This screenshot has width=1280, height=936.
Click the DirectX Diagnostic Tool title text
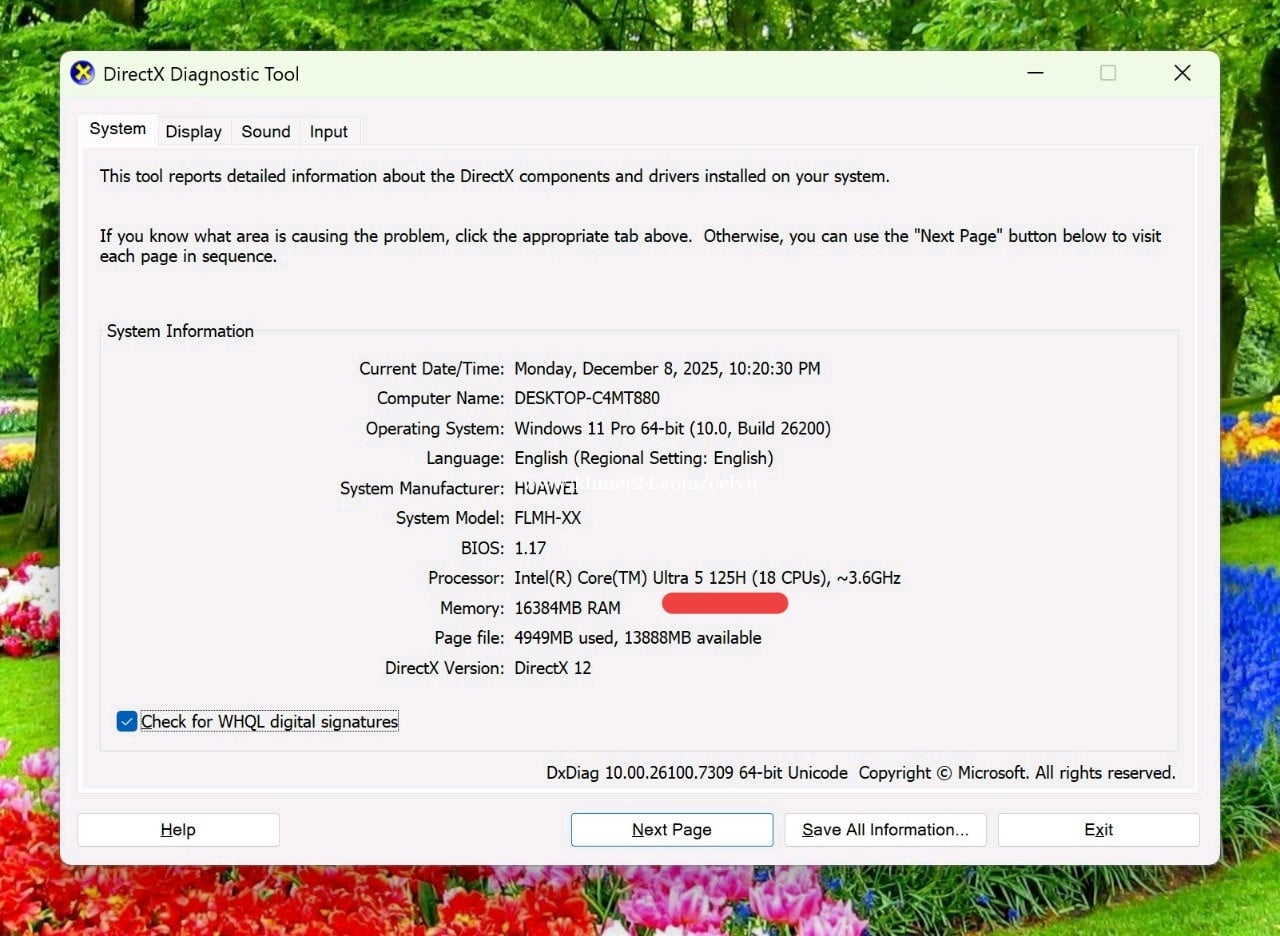201,74
